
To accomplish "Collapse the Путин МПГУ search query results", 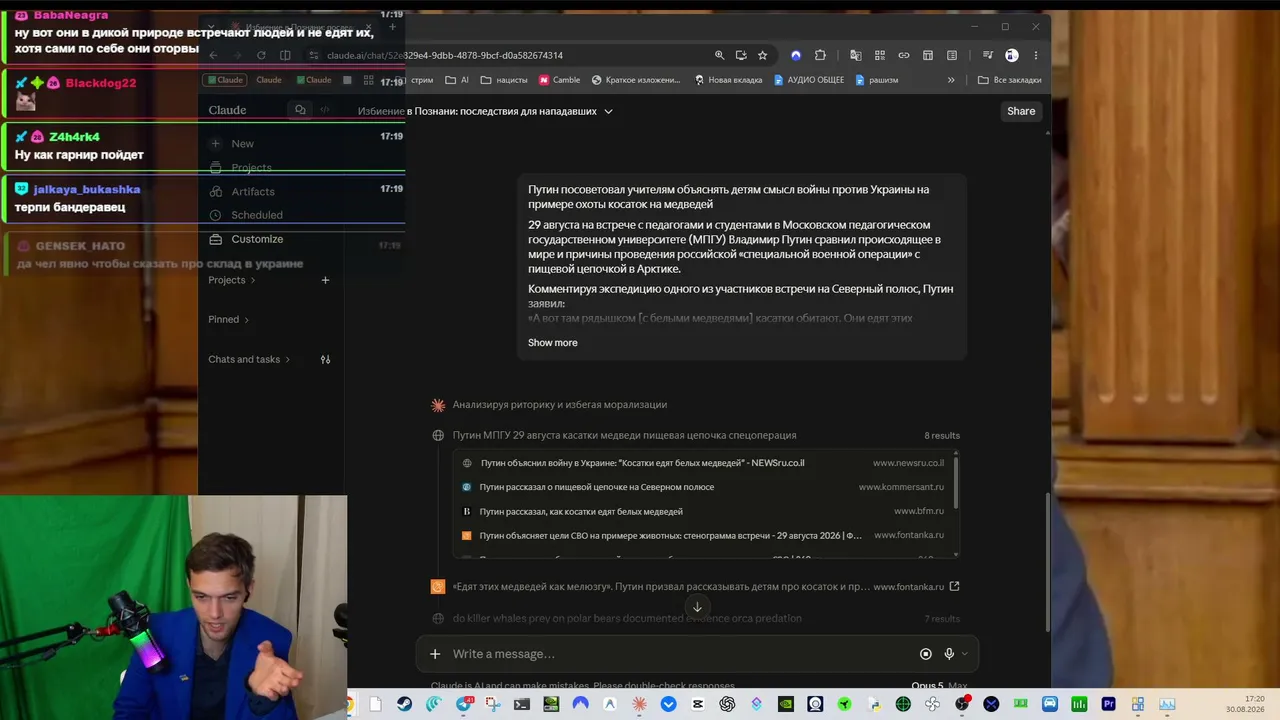I will [695, 436].
